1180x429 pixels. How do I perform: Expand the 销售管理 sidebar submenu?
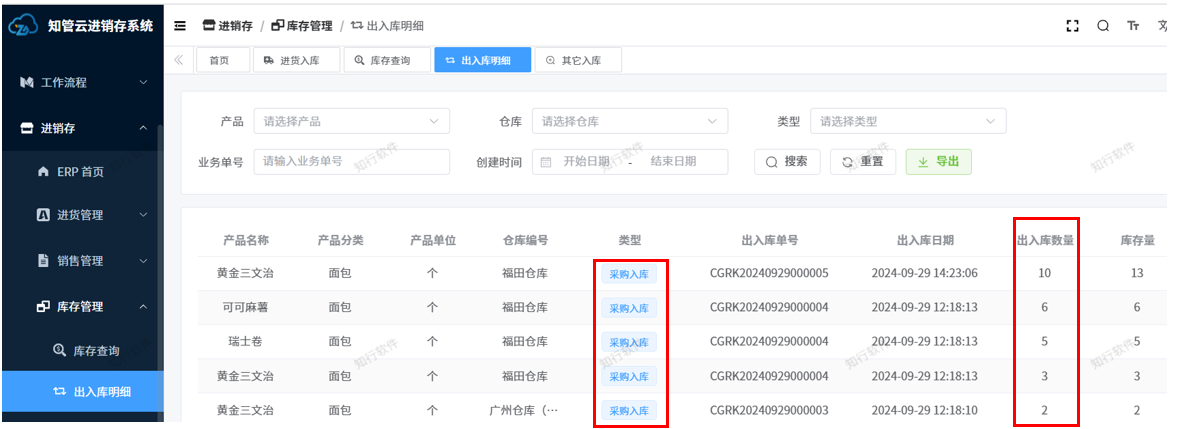tap(80, 261)
